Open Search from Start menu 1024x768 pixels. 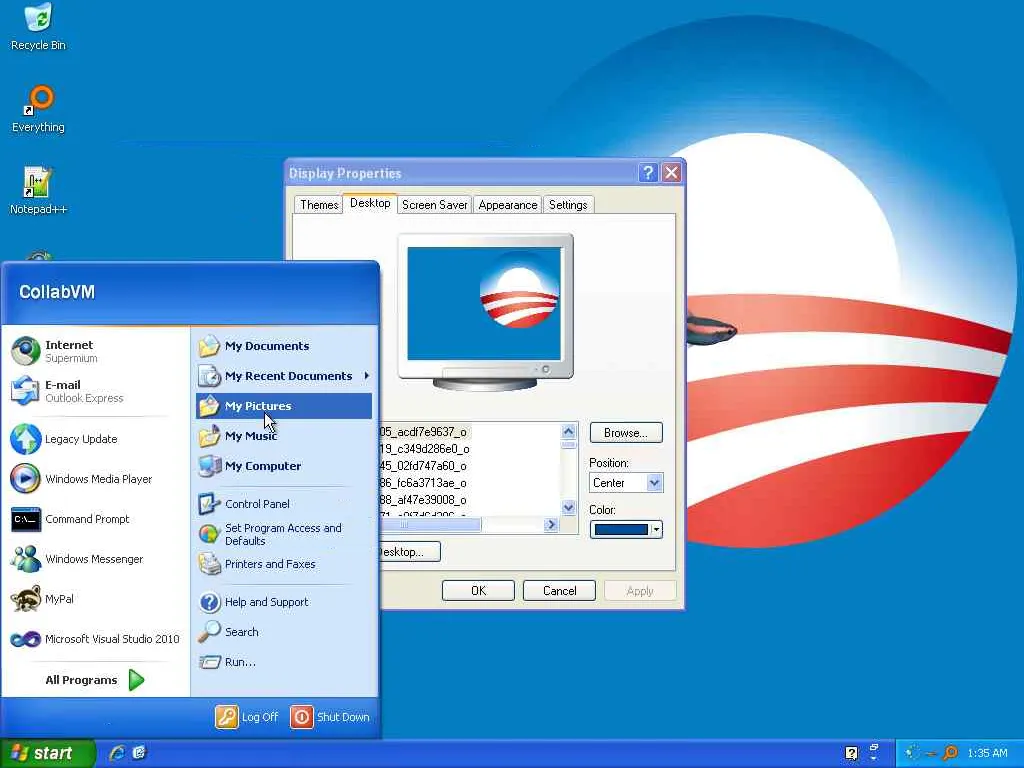[x=284, y=632]
